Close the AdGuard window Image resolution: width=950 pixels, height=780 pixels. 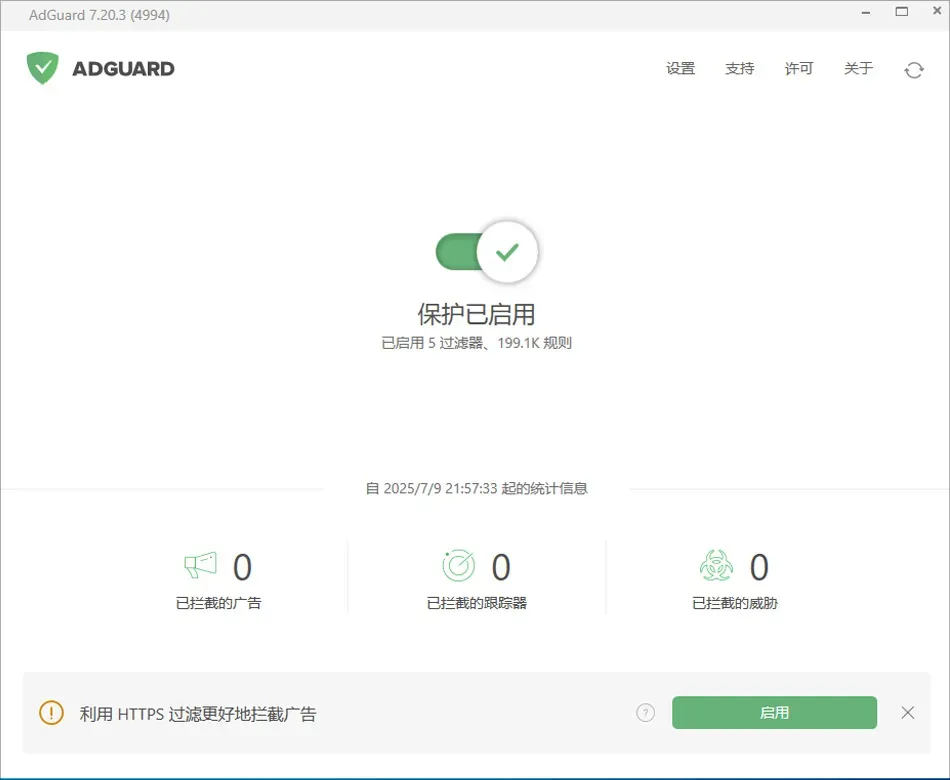click(937, 11)
